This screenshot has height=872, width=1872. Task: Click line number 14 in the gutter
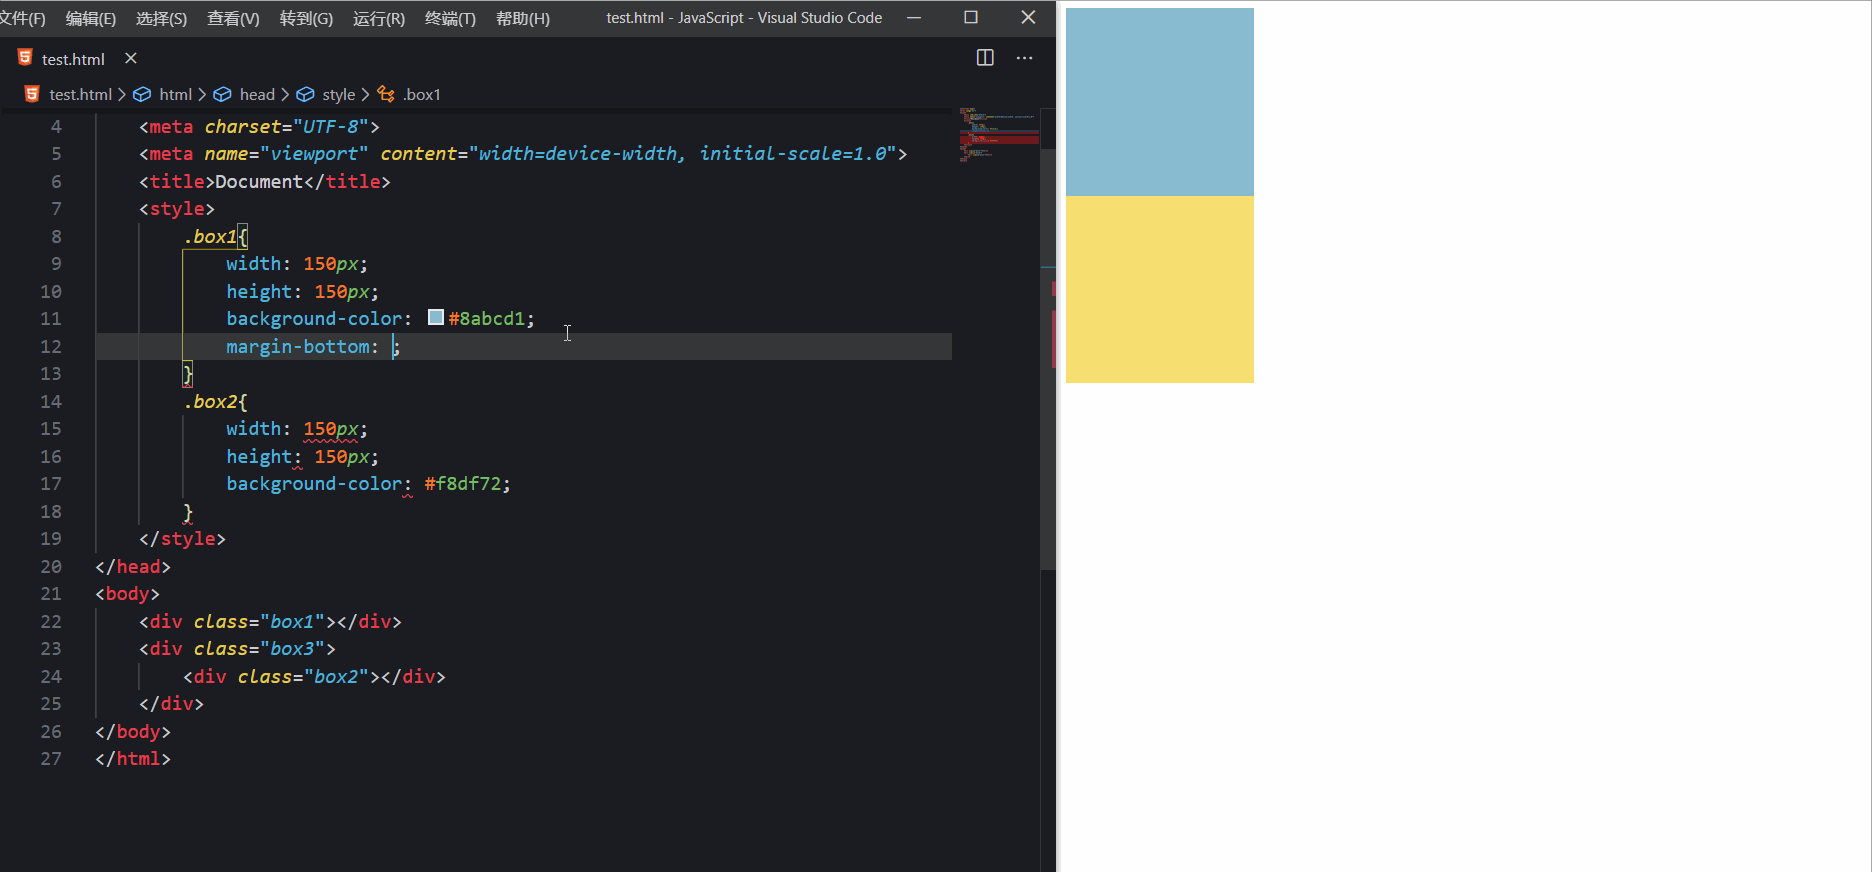coord(51,401)
